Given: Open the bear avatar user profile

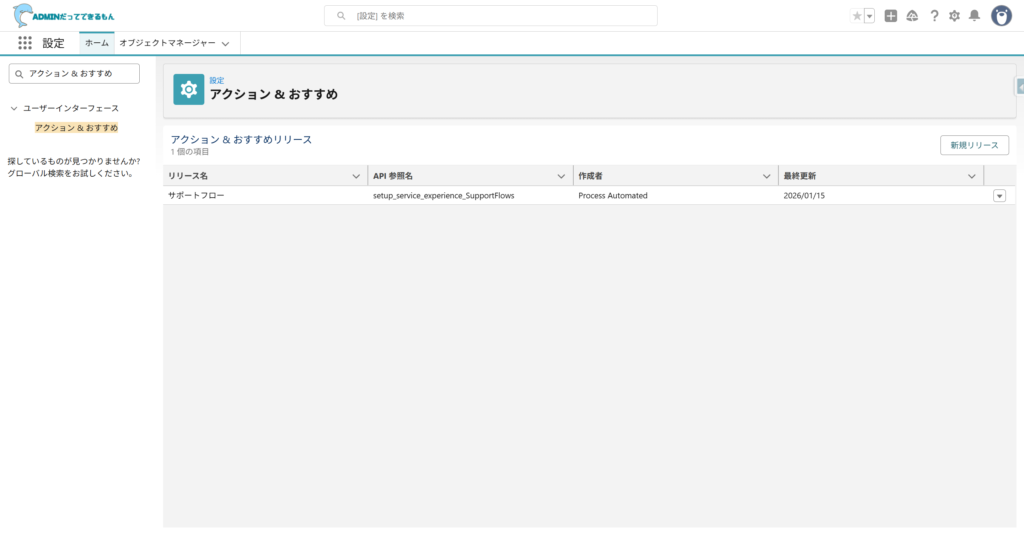Looking at the screenshot, I should 1001,16.
